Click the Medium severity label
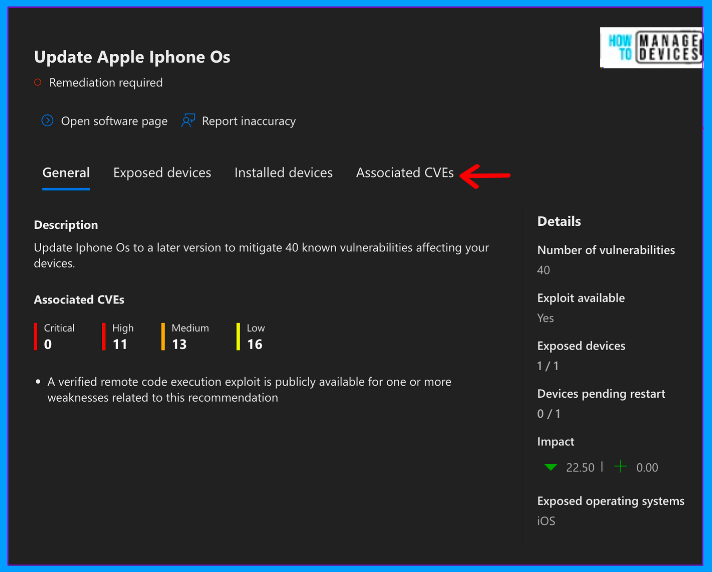712x572 pixels. pyautogui.click(x=190, y=328)
